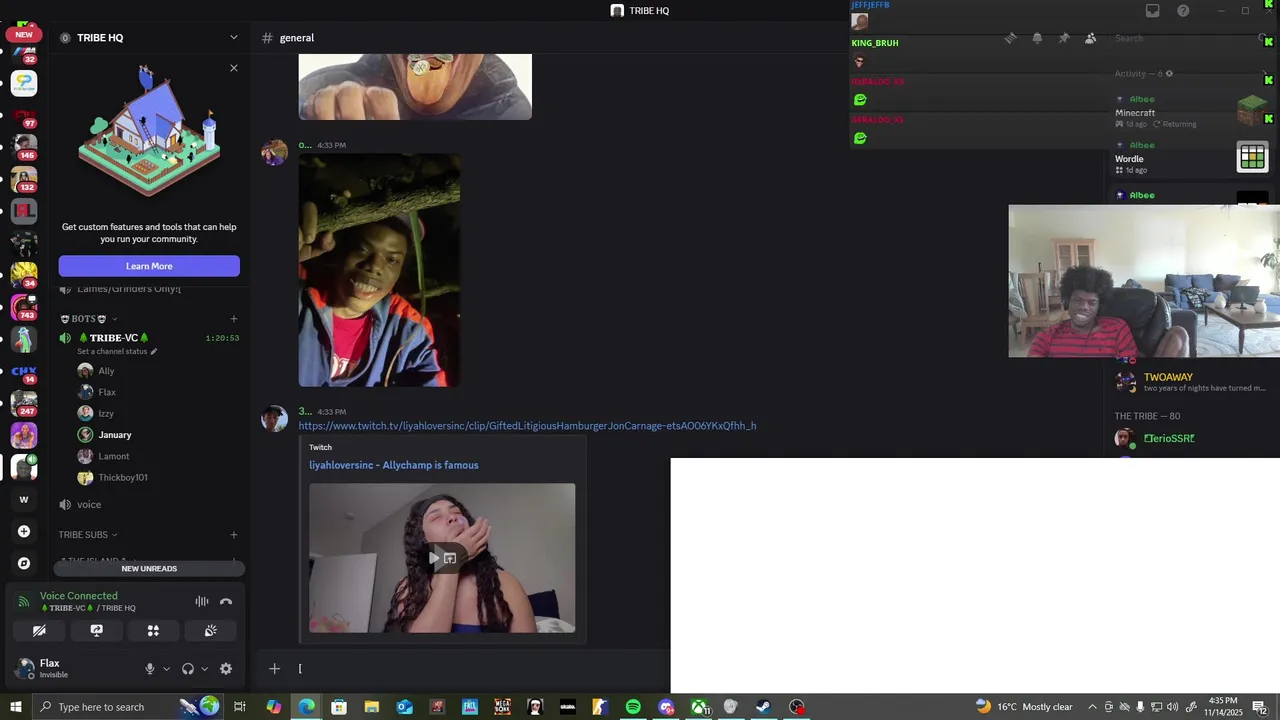Collapse the BOTS category
The width and height of the screenshot is (1280, 720).
point(89,319)
